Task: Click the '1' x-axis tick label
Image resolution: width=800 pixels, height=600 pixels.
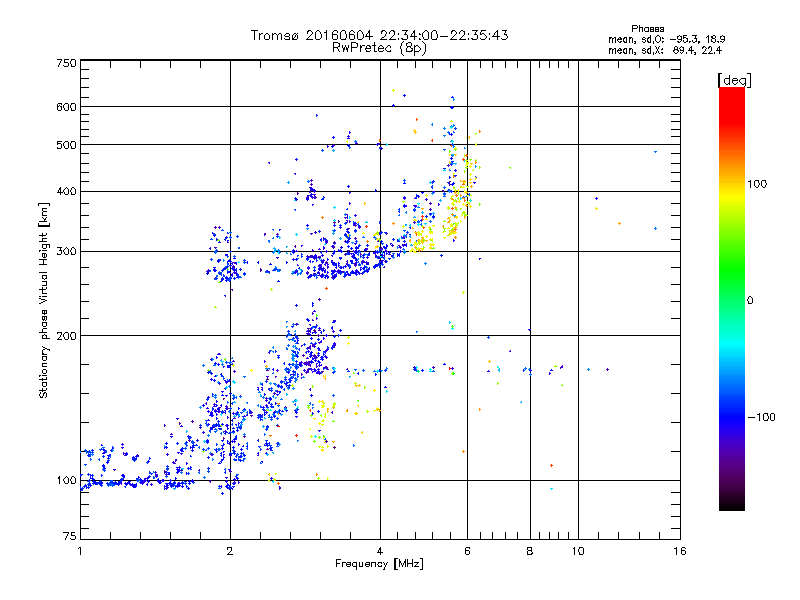Action: pyautogui.click(x=80, y=551)
